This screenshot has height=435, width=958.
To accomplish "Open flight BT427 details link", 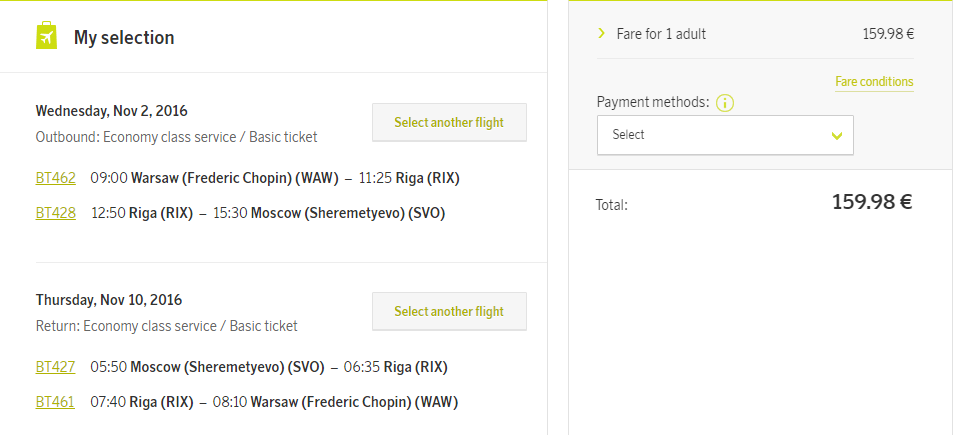I will (56, 367).
